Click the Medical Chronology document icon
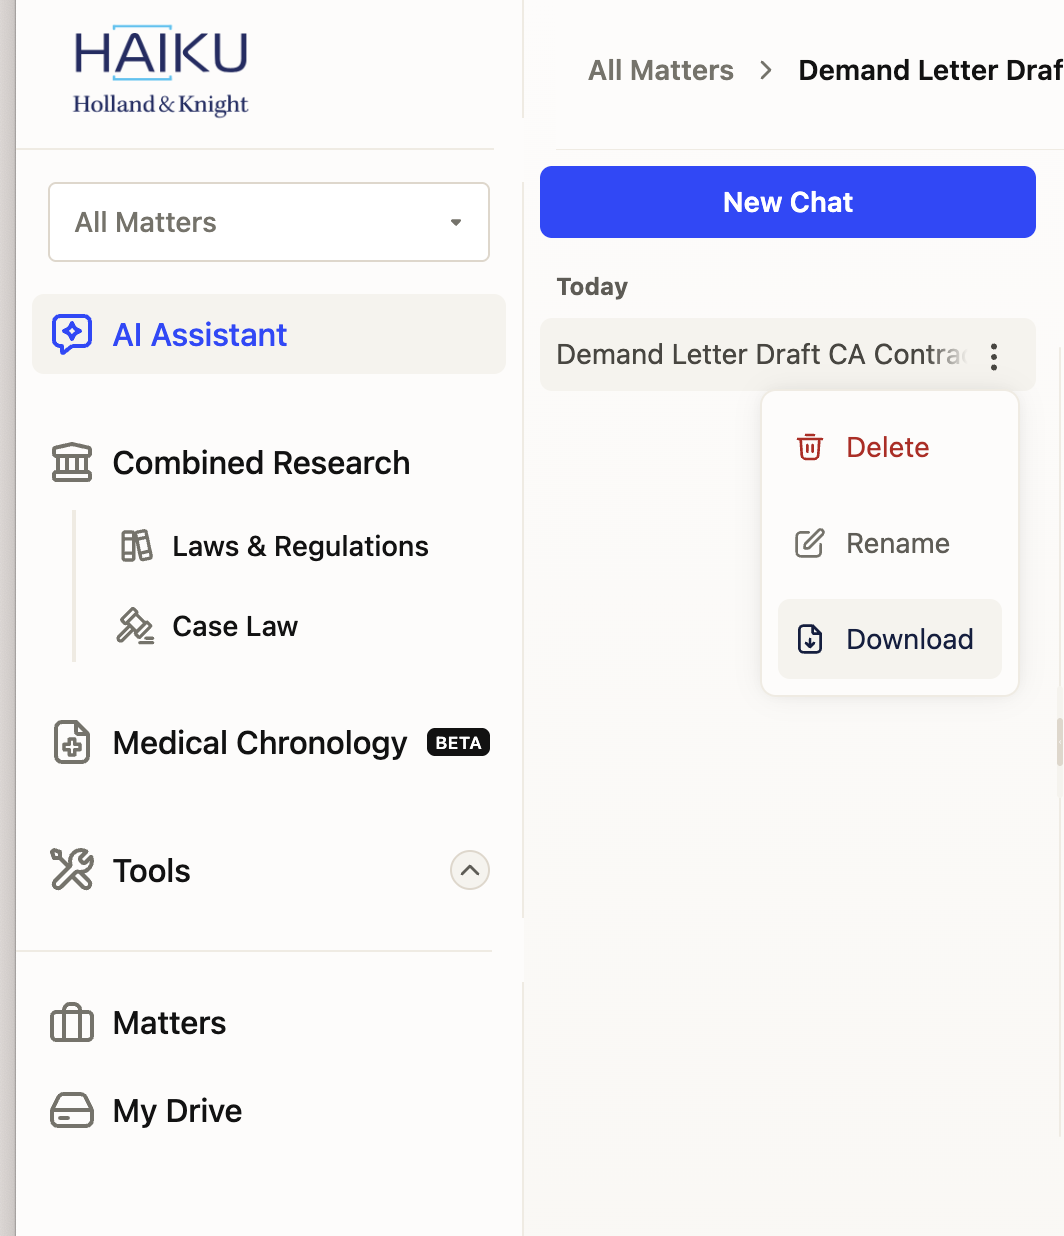This screenshot has height=1236, width=1064. coord(72,743)
